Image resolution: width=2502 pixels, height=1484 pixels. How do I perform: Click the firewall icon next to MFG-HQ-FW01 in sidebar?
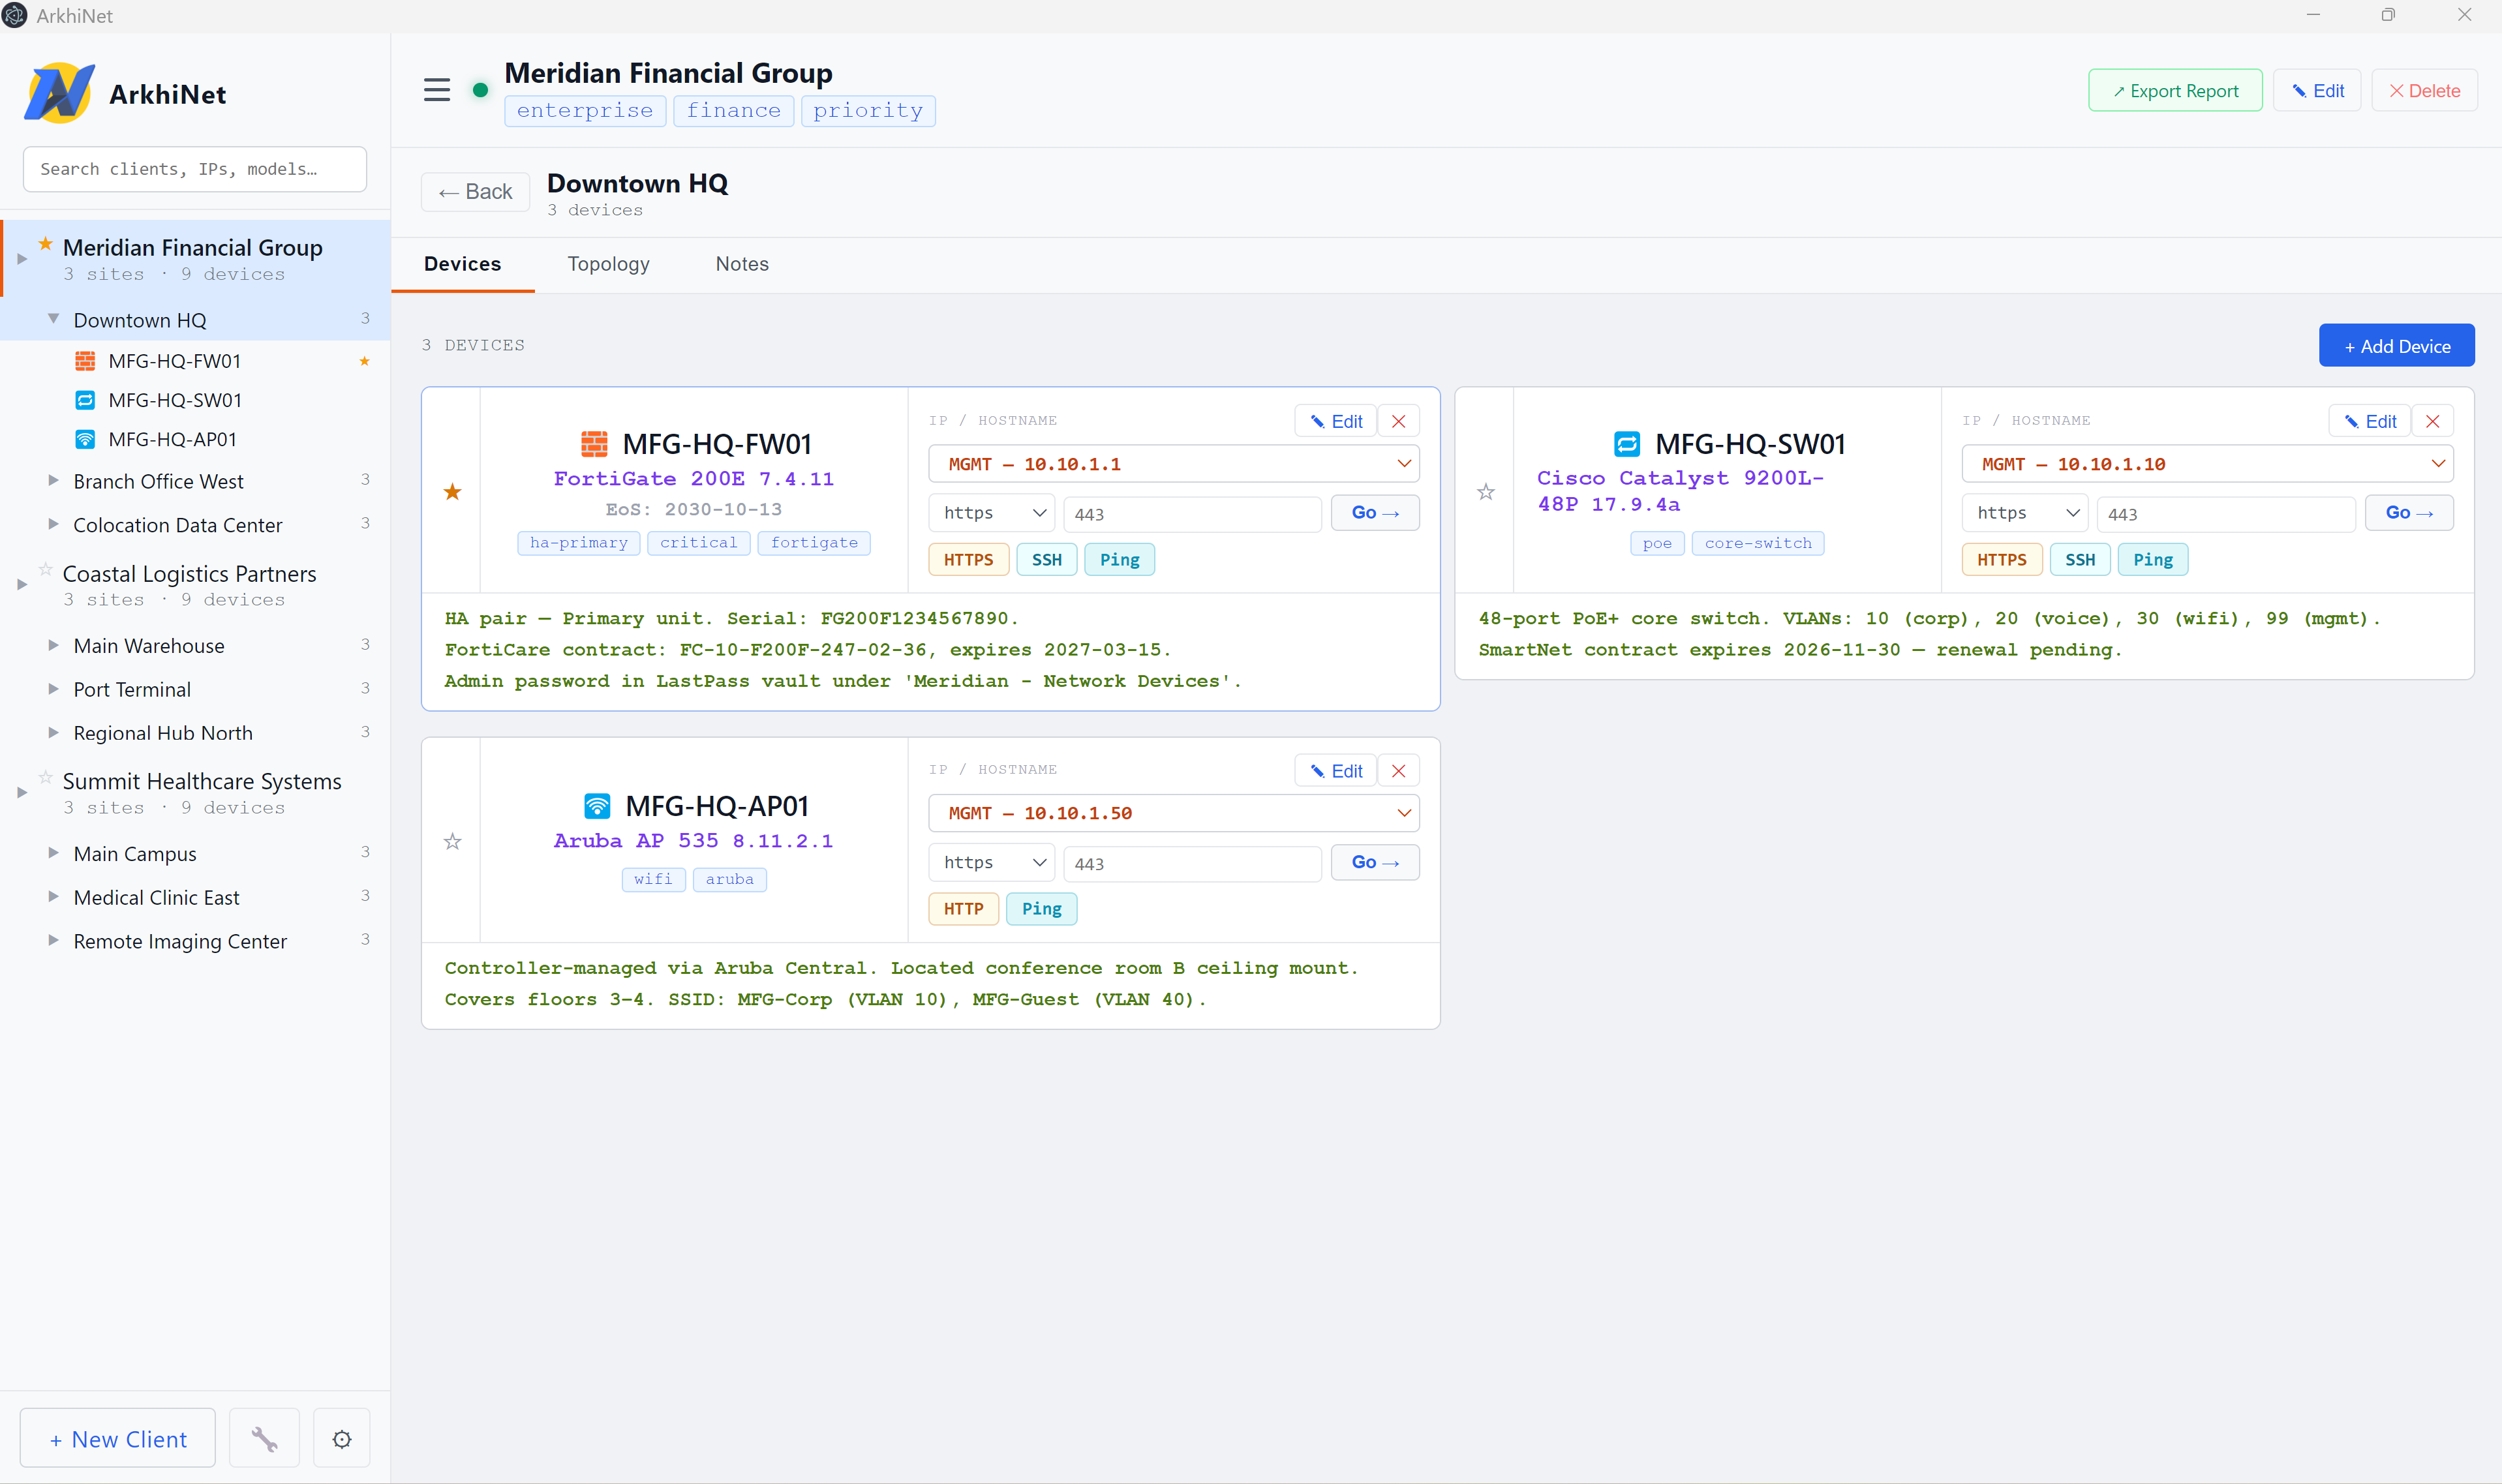[86, 361]
